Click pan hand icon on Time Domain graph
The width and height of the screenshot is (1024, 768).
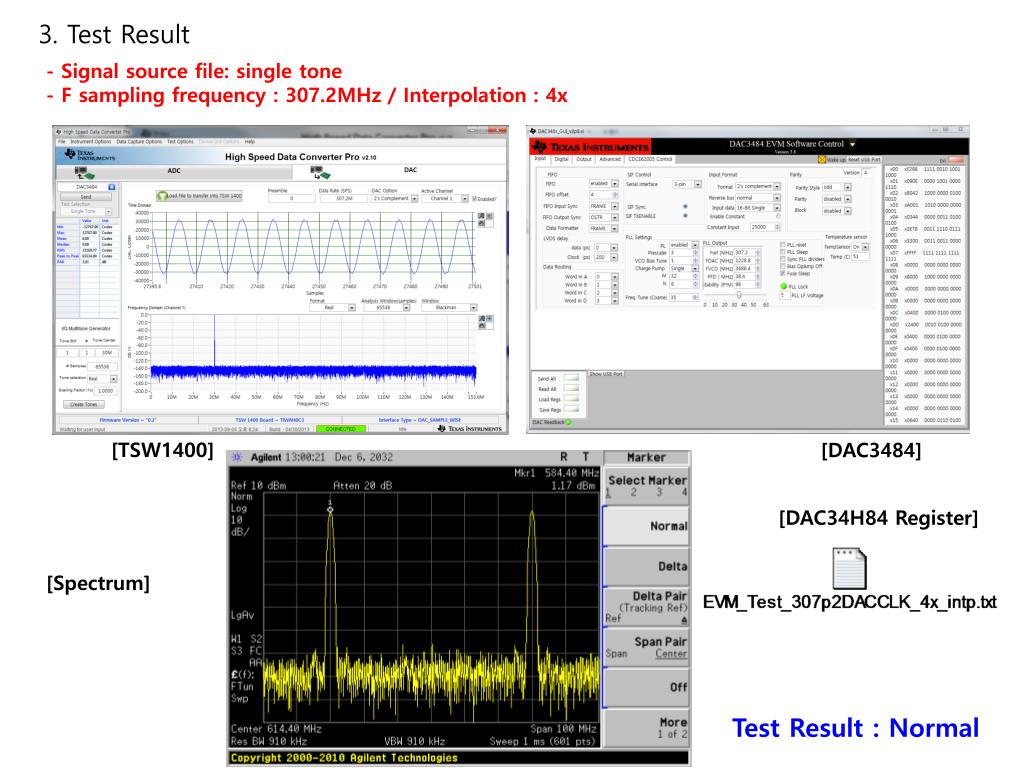tap(481, 223)
